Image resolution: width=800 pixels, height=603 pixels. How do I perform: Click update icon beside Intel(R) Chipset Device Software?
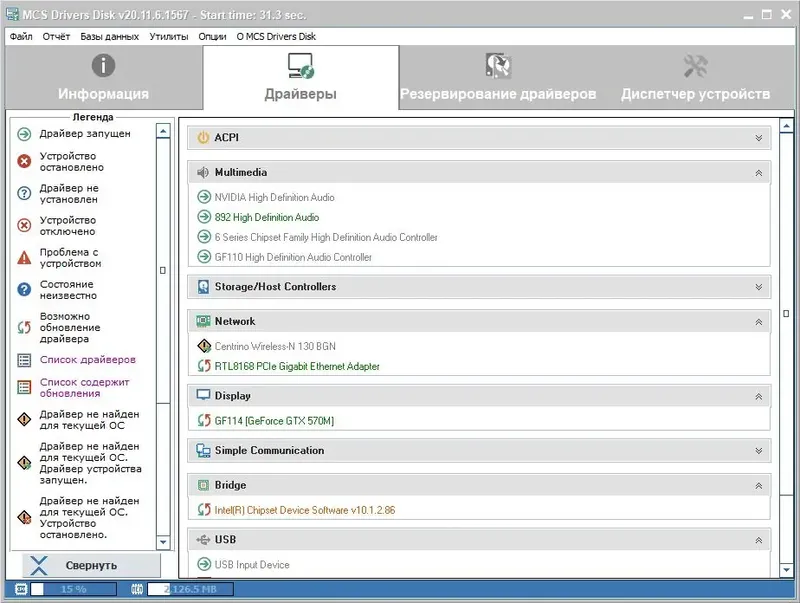(204, 509)
